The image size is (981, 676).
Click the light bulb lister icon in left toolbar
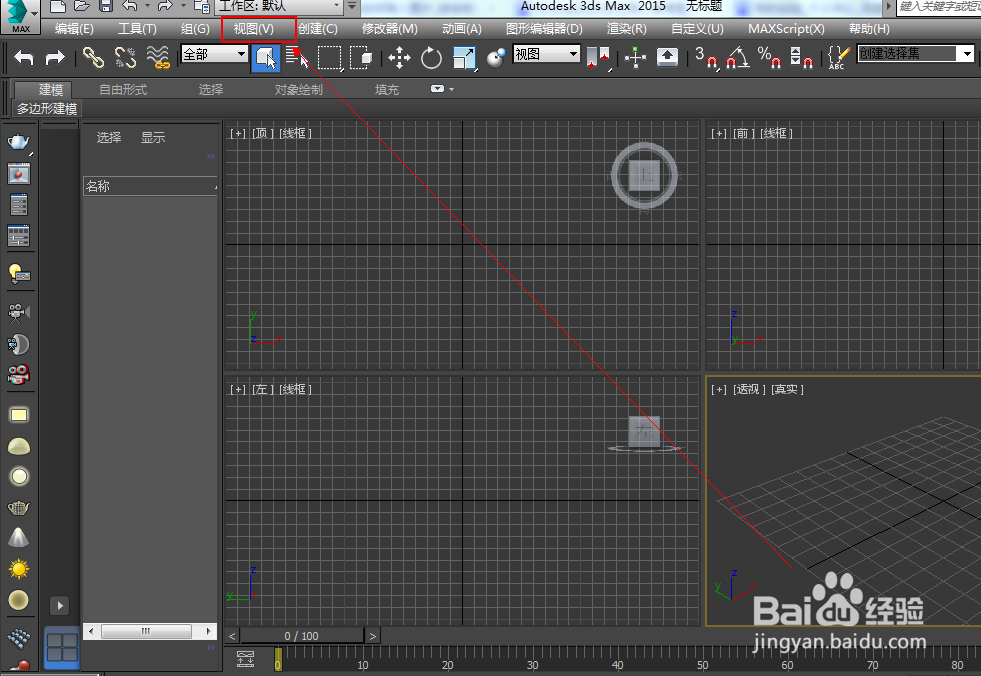coord(19,274)
